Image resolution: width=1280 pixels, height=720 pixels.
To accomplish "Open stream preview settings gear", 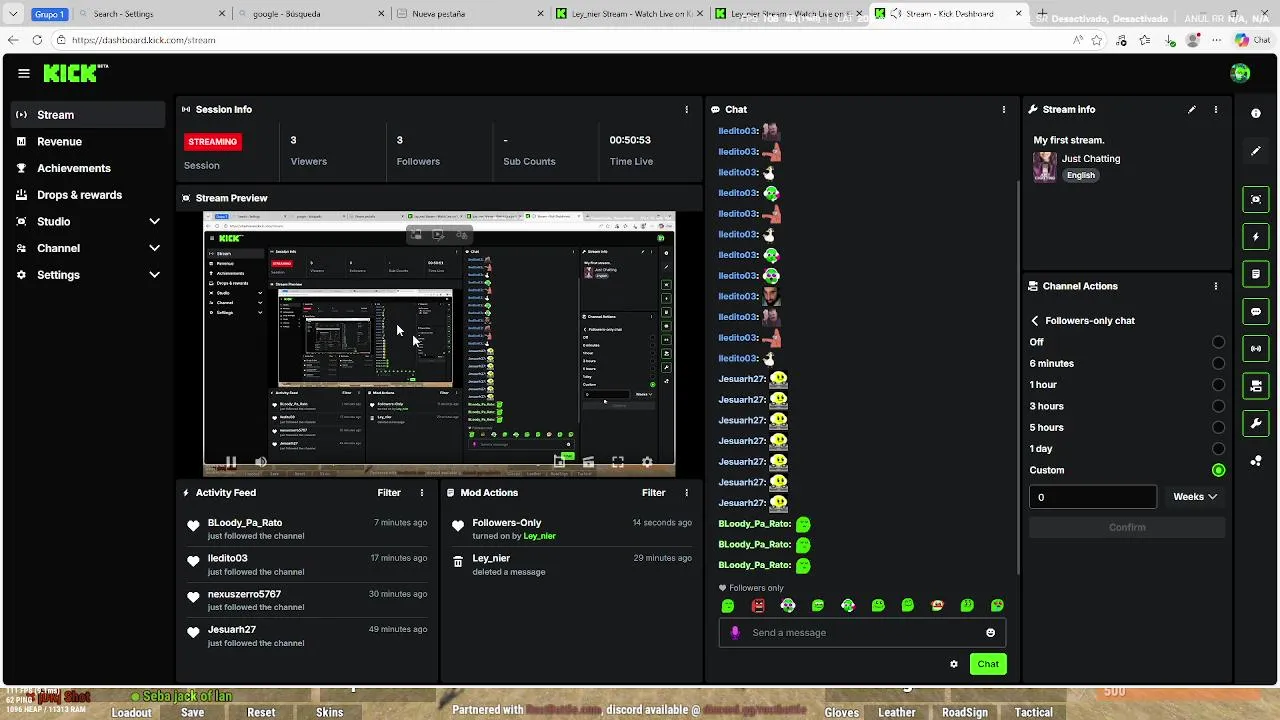I will click(647, 462).
